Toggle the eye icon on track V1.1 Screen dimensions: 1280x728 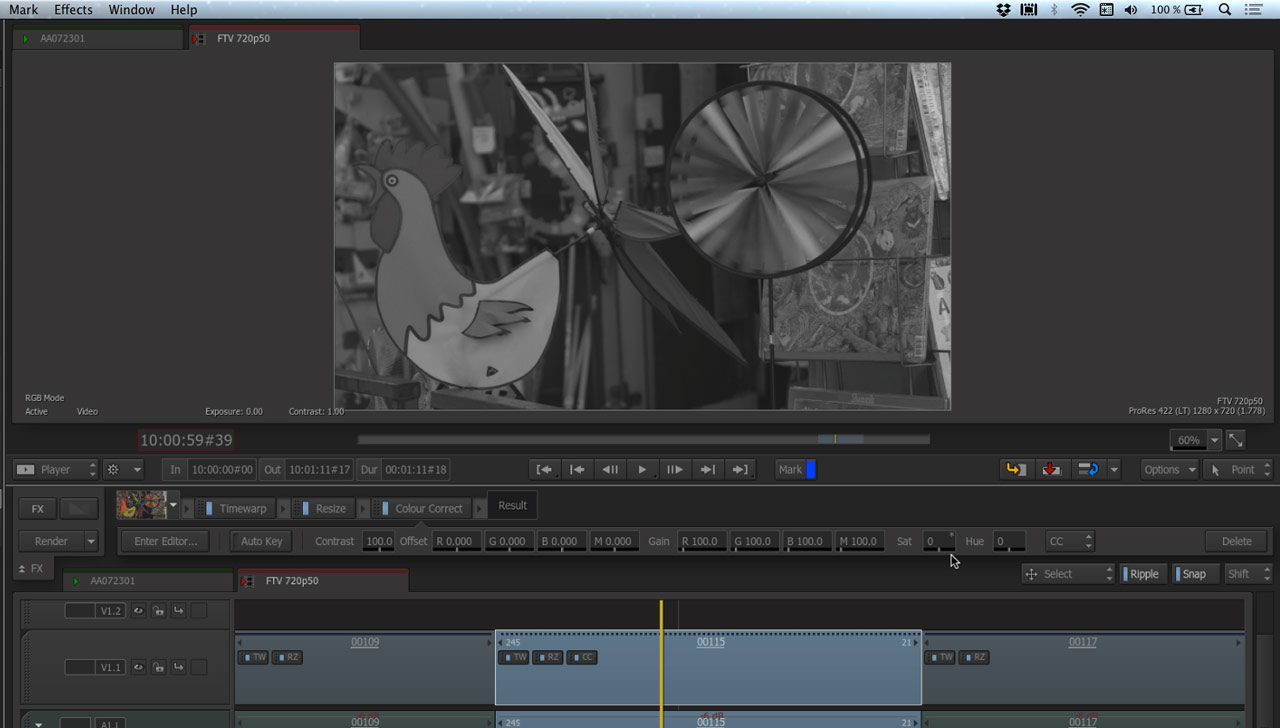pos(139,667)
